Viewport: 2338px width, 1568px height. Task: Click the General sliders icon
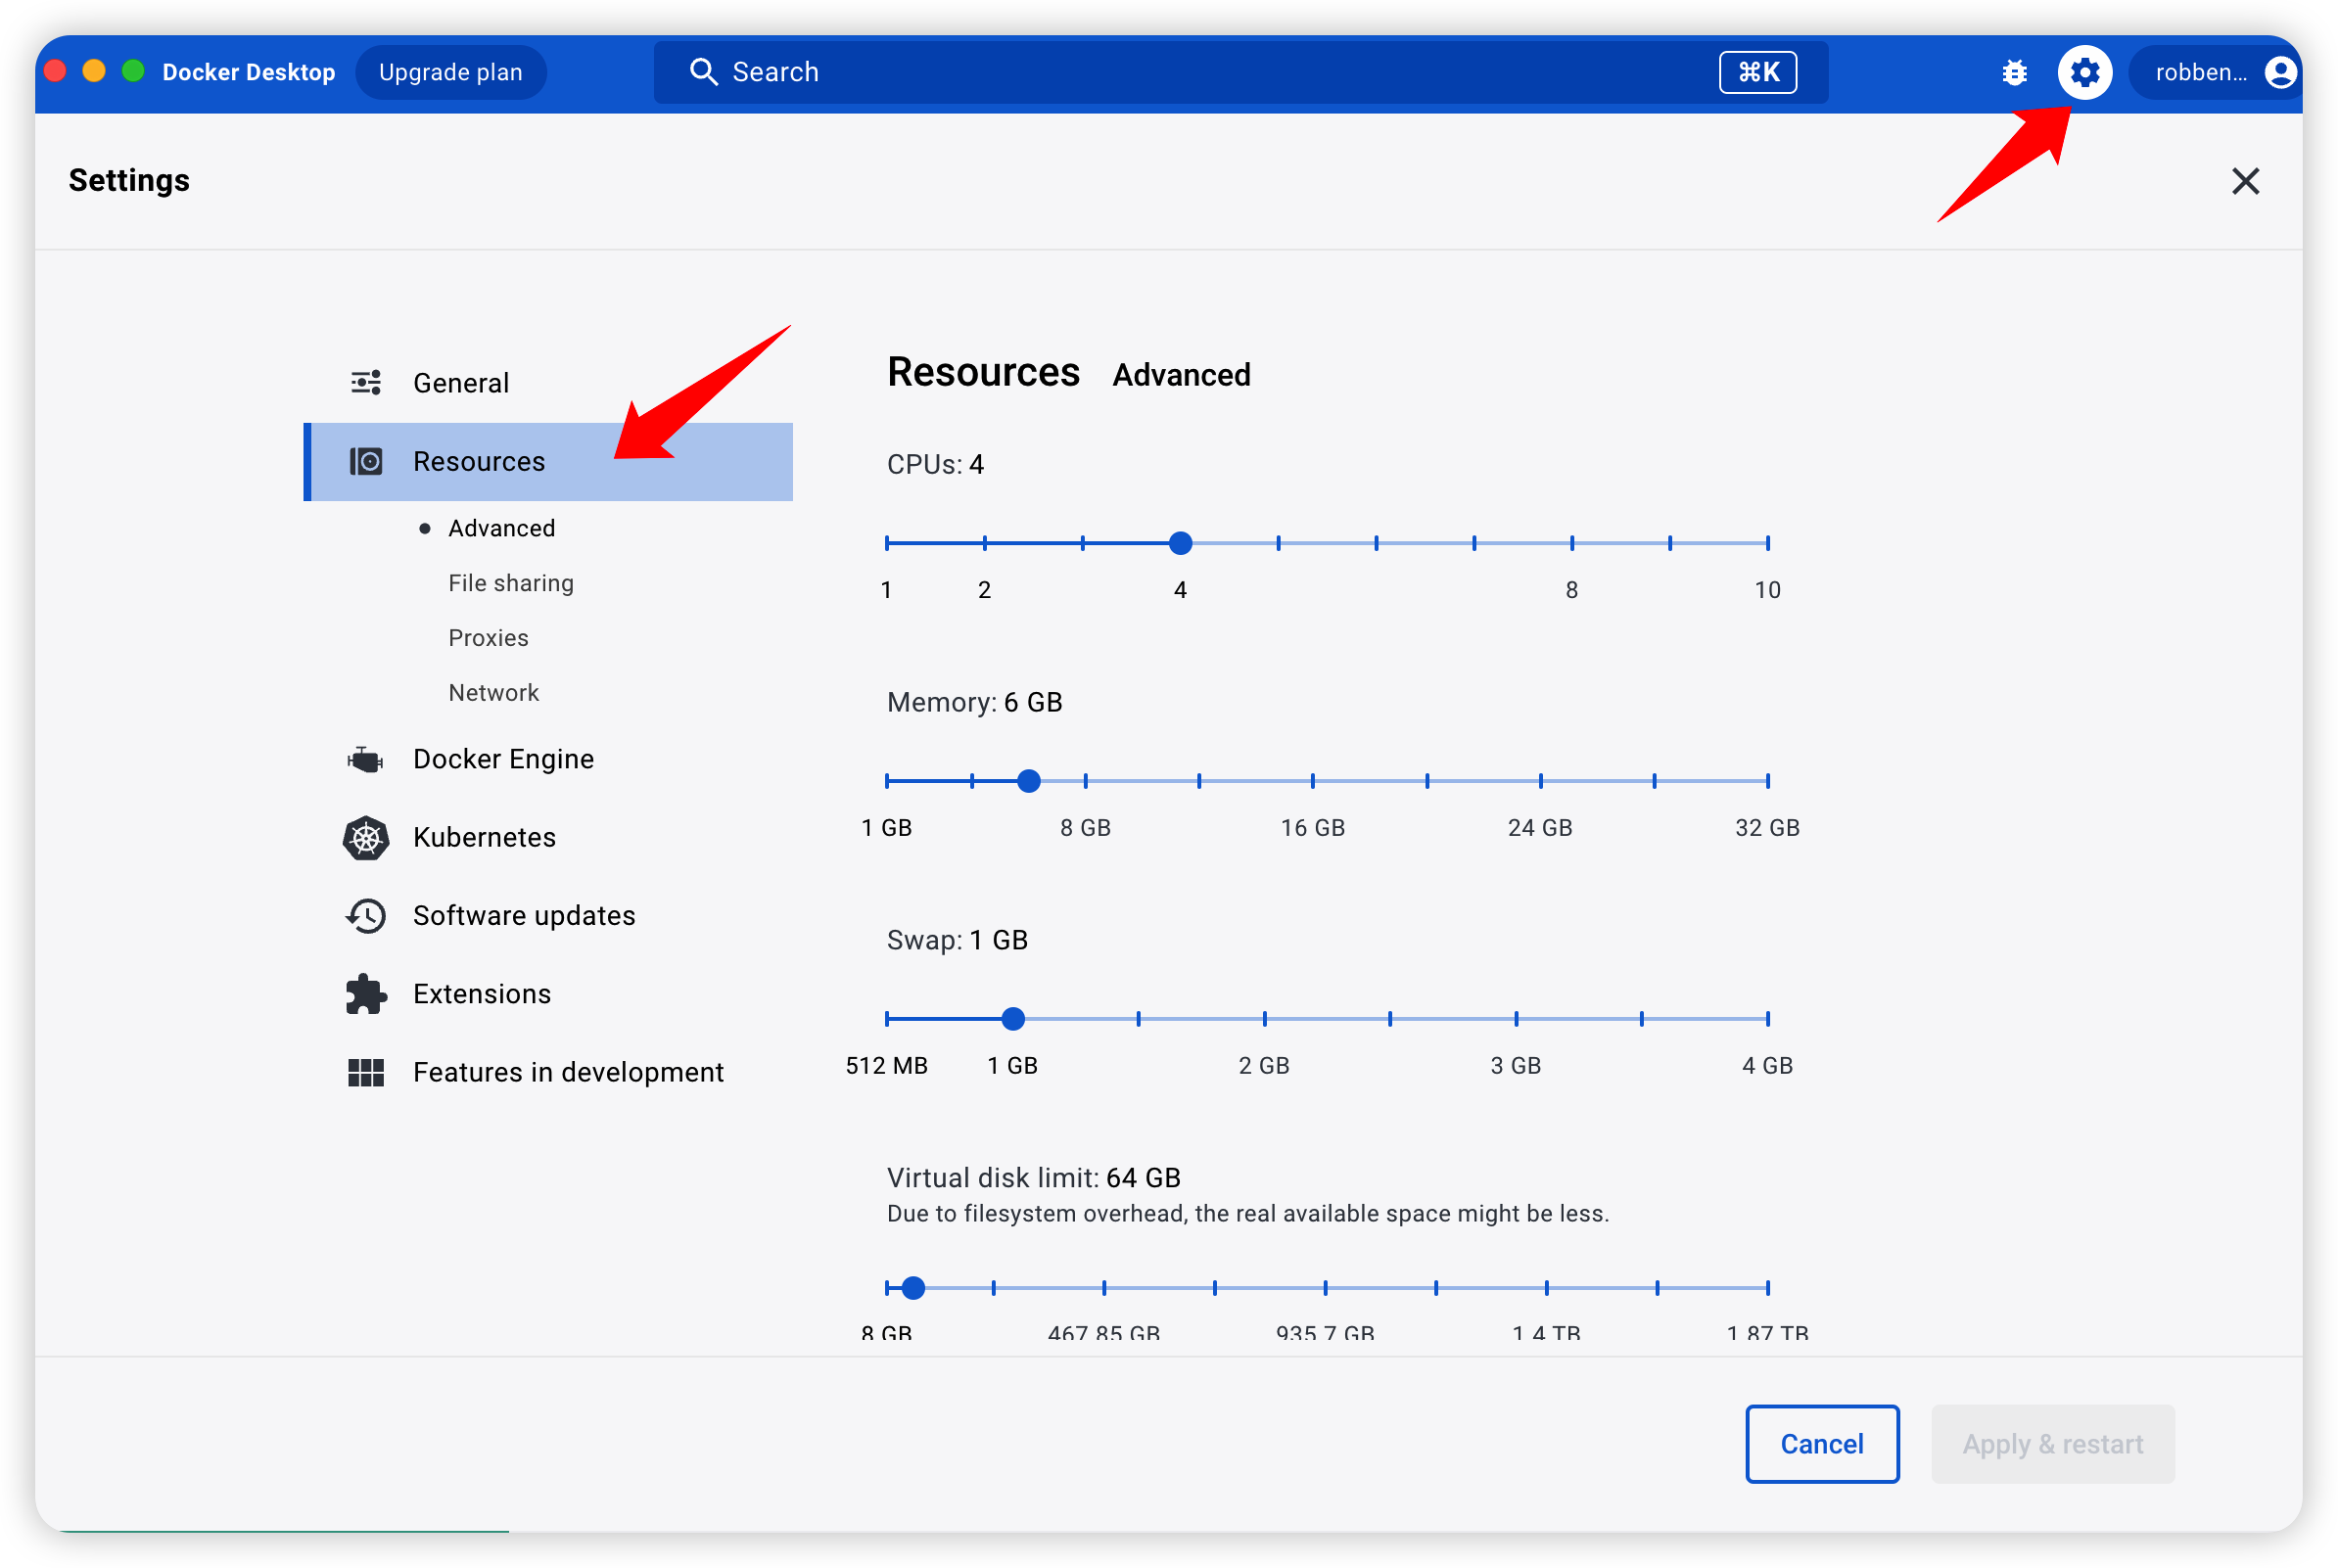(366, 383)
